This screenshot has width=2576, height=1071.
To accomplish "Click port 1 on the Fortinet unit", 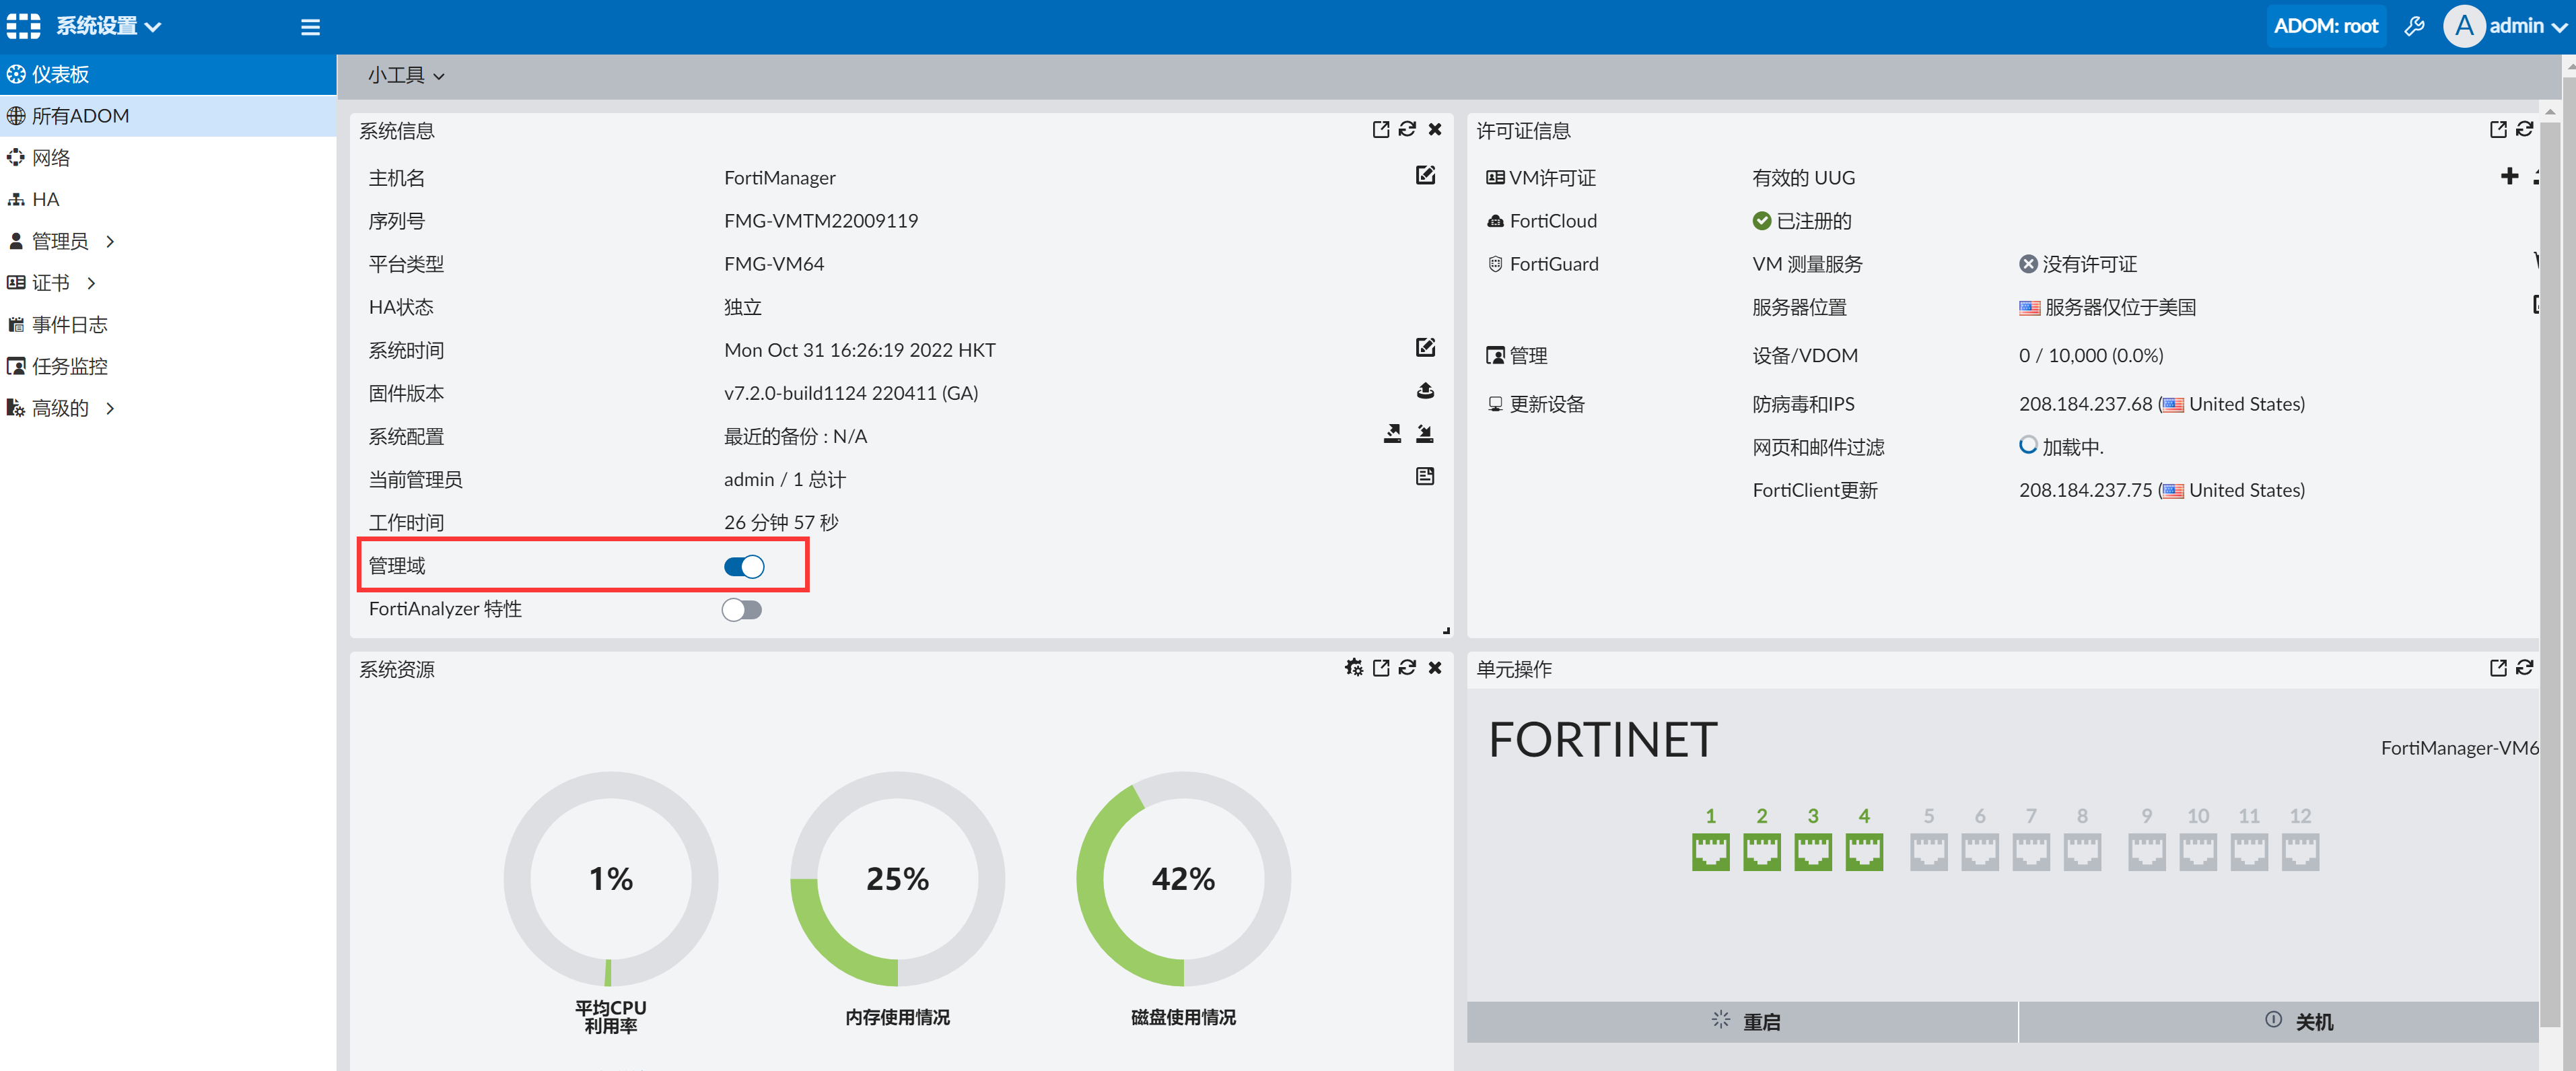I will click(1710, 852).
